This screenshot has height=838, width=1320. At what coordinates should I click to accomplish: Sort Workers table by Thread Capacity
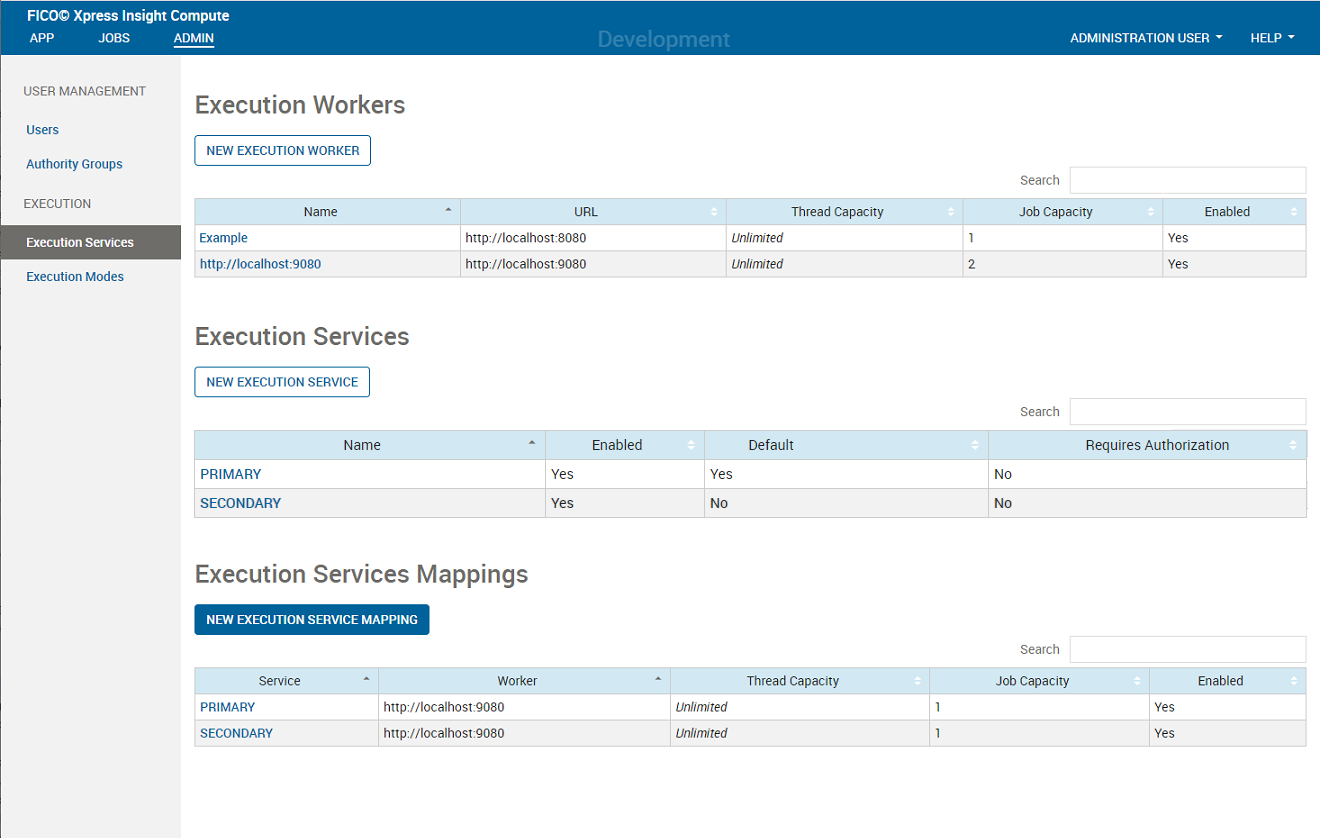[844, 212]
